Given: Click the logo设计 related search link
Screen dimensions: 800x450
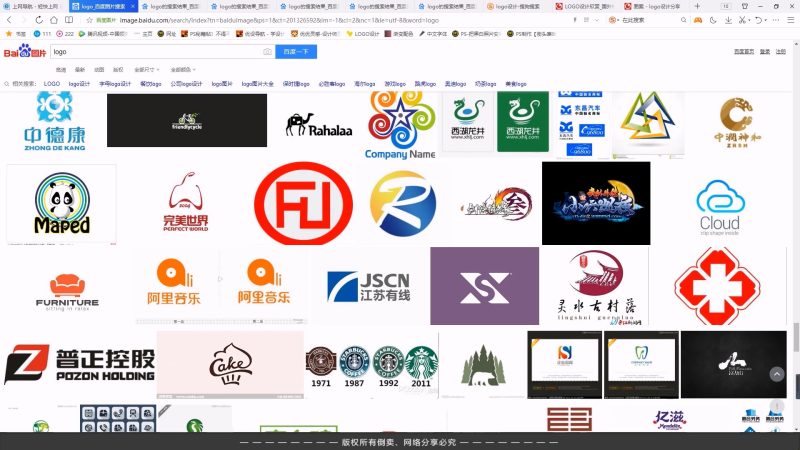Looking at the screenshot, I should (x=77, y=84).
